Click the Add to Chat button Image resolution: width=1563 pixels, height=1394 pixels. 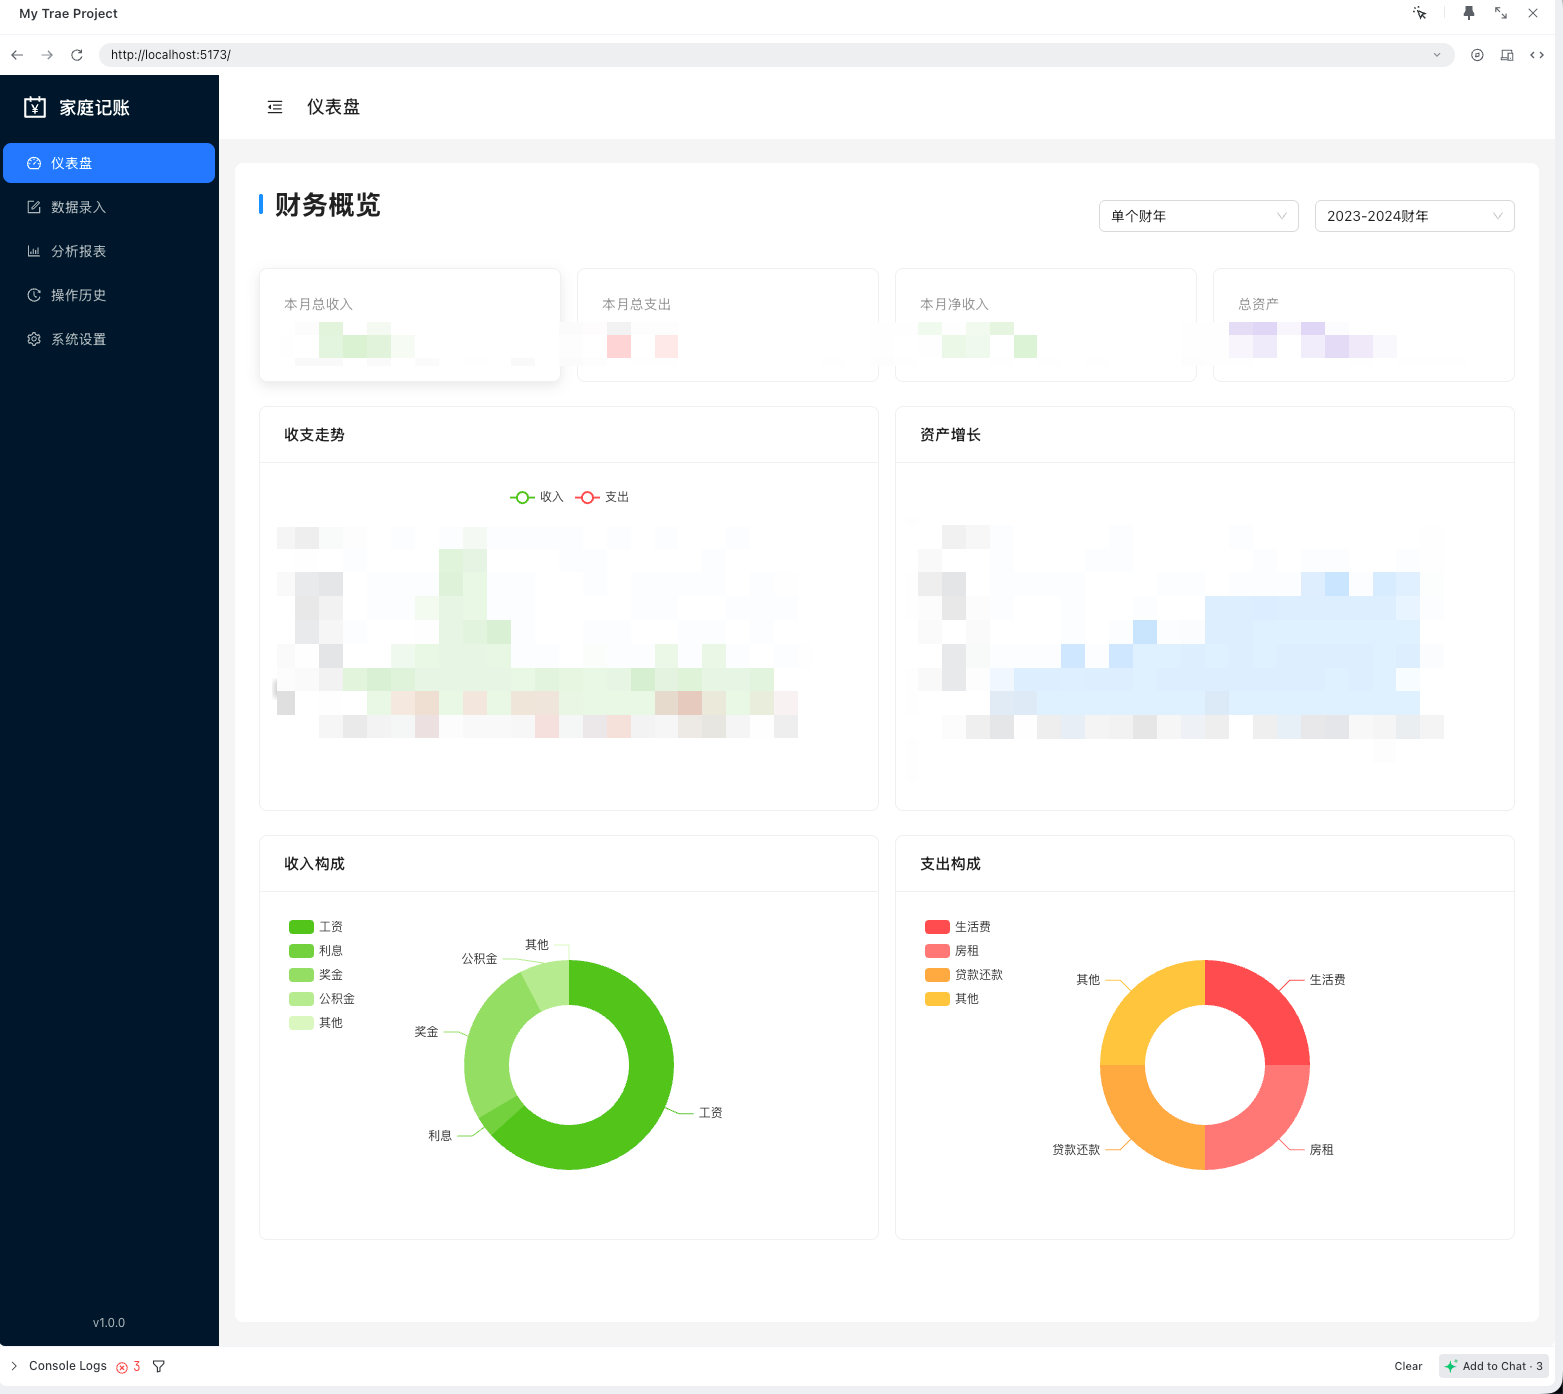tap(1494, 1366)
